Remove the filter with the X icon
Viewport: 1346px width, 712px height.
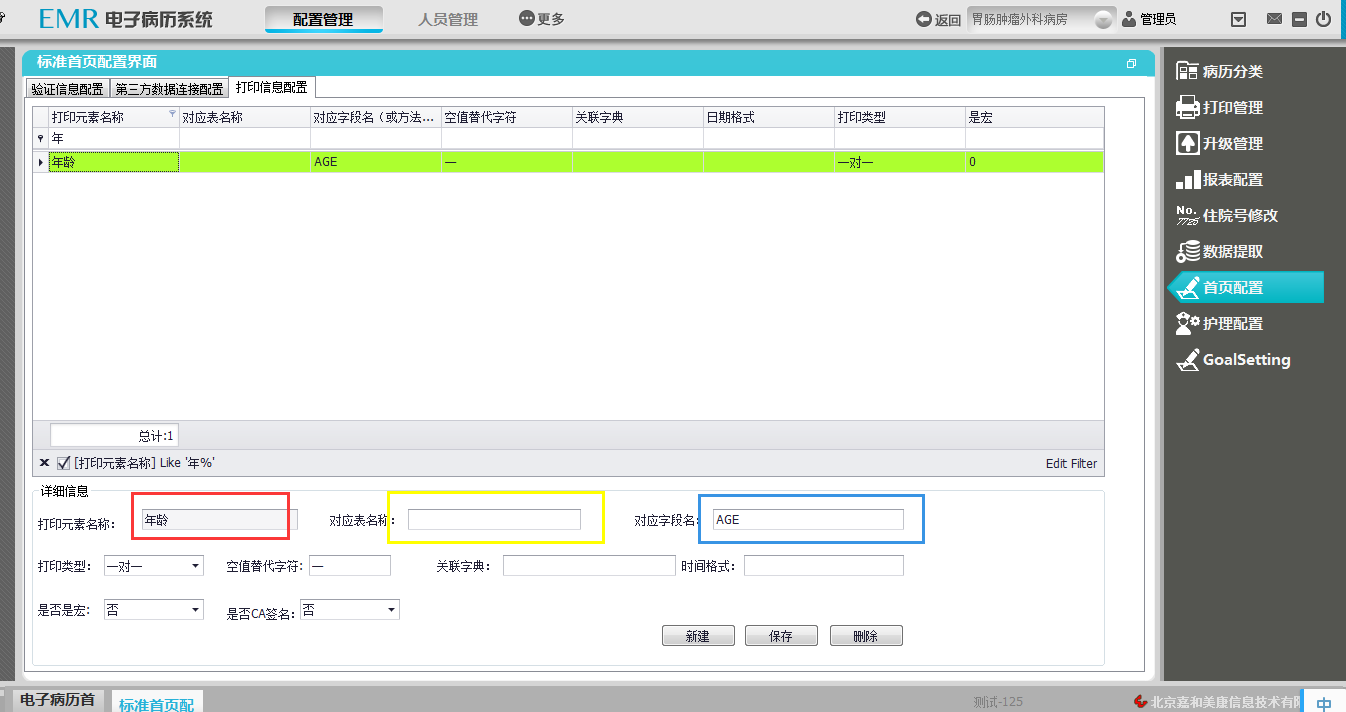coord(44,463)
